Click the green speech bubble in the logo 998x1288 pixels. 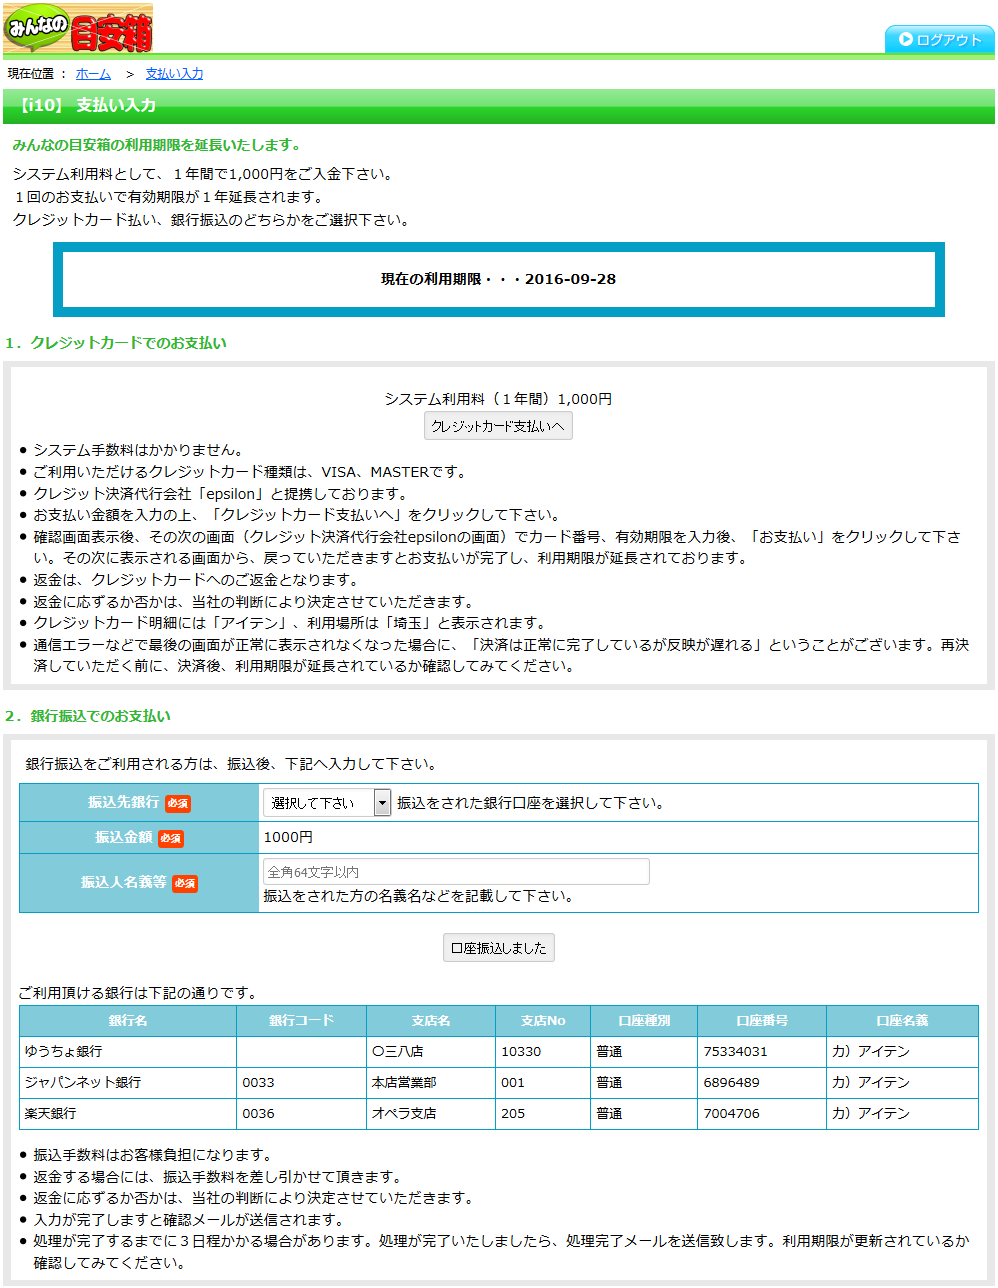pos(35,28)
